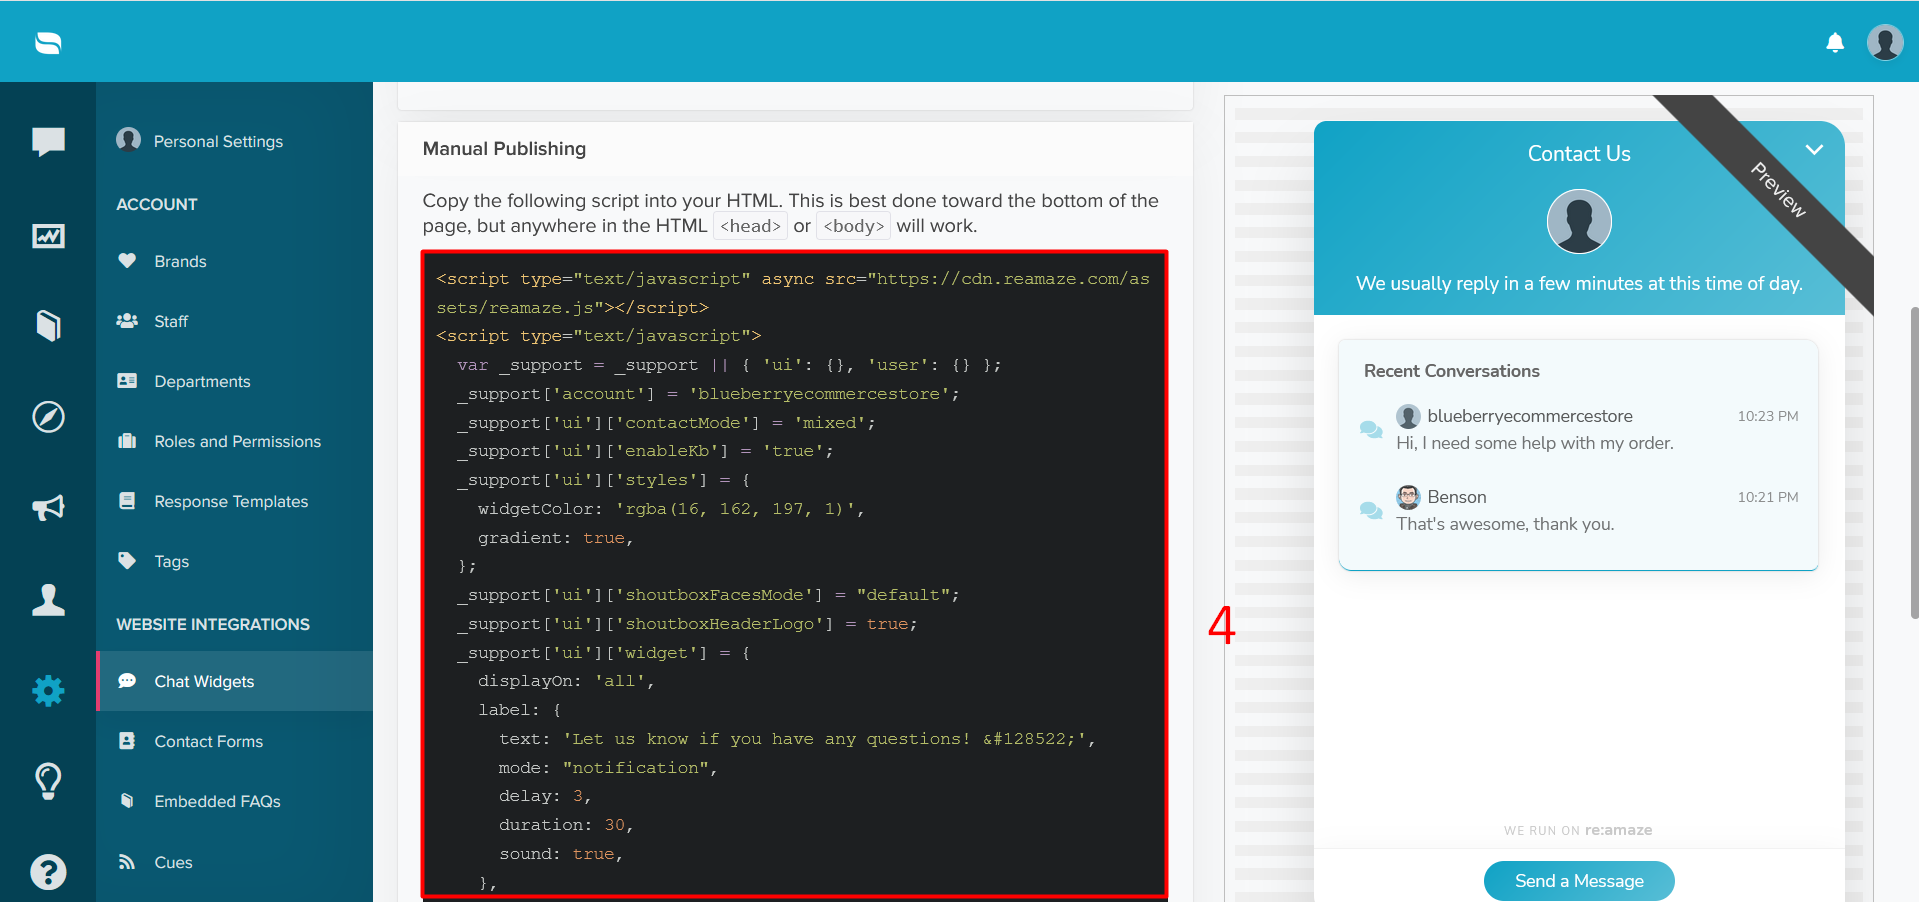1919x902 pixels.
Task: Click the lightbulb icon in sidebar
Action: click(48, 780)
